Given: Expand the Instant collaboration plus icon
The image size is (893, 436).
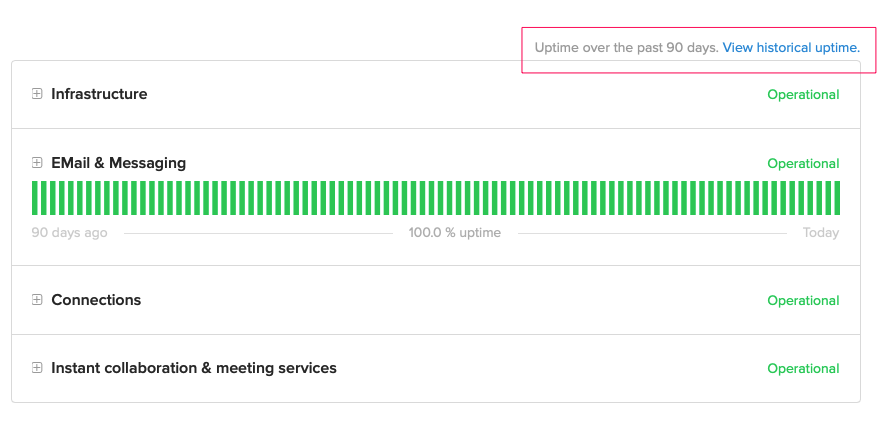Looking at the screenshot, I should tap(37, 368).
